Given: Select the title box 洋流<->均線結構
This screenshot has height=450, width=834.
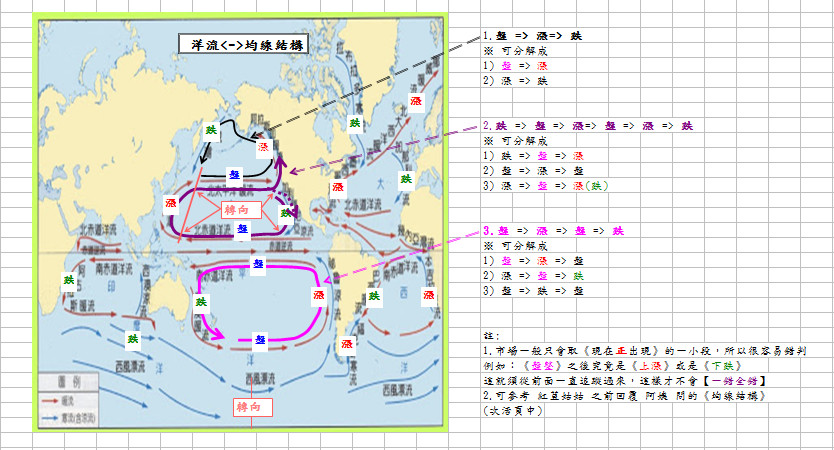Looking at the screenshot, I should [243, 45].
